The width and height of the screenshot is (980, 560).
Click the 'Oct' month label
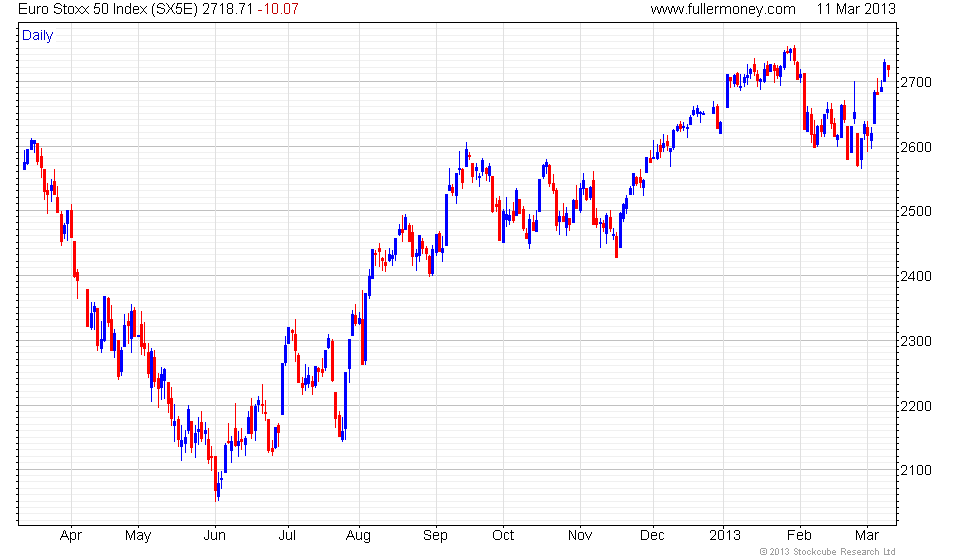[x=502, y=536]
